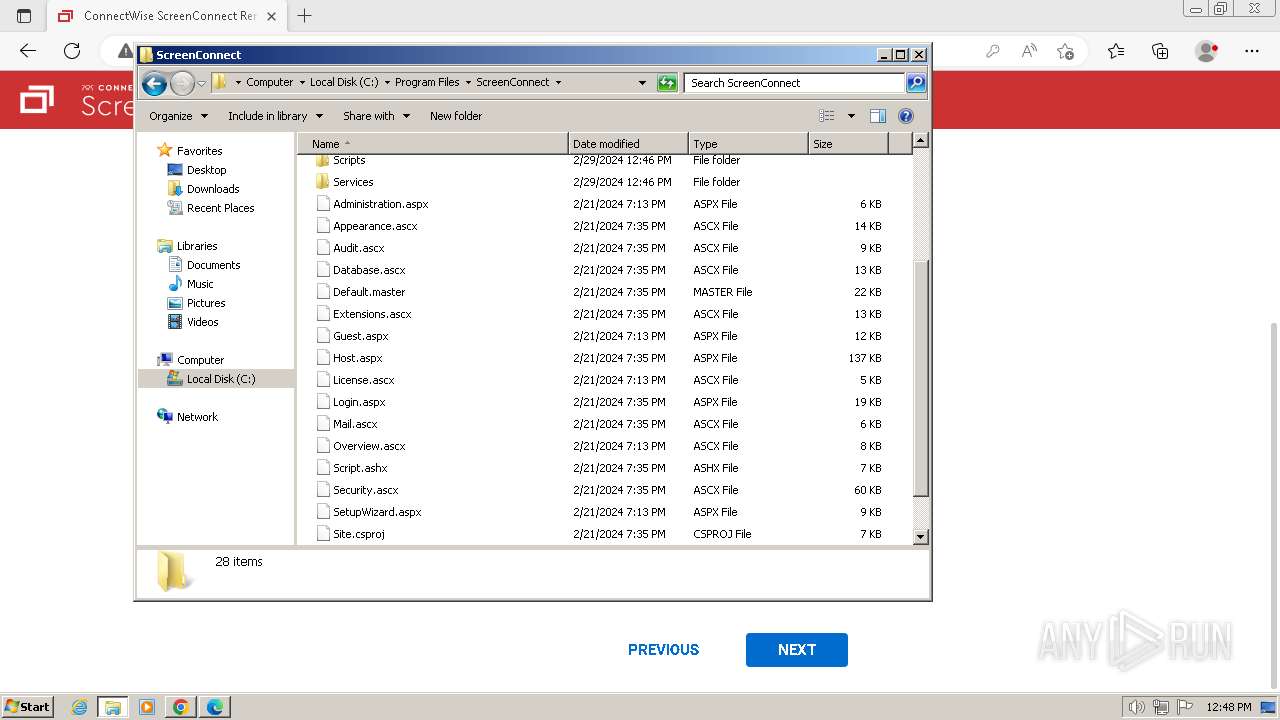Sort by Name column header
This screenshot has height=720, width=1280.
coord(433,144)
